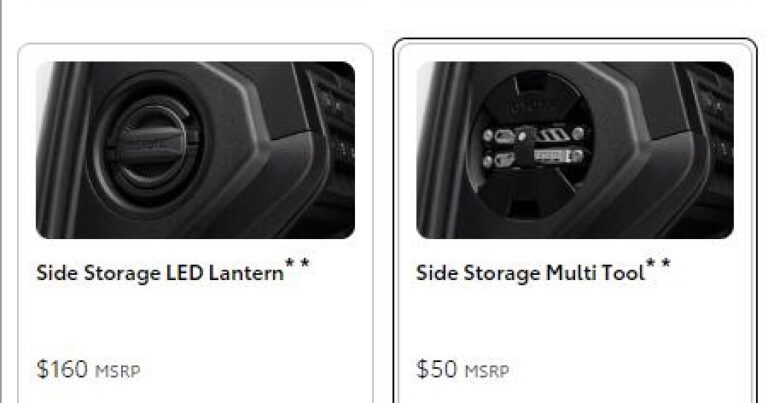Open the Side Storage Multi Tool image
This screenshot has height=403, width=768.
coord(575,150)
